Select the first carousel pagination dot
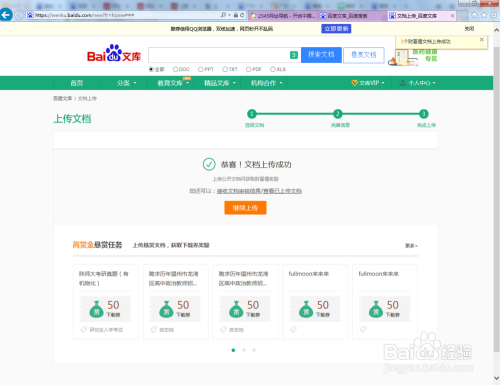The height and width of the screenshot is (385, 500). pos(233,350)
